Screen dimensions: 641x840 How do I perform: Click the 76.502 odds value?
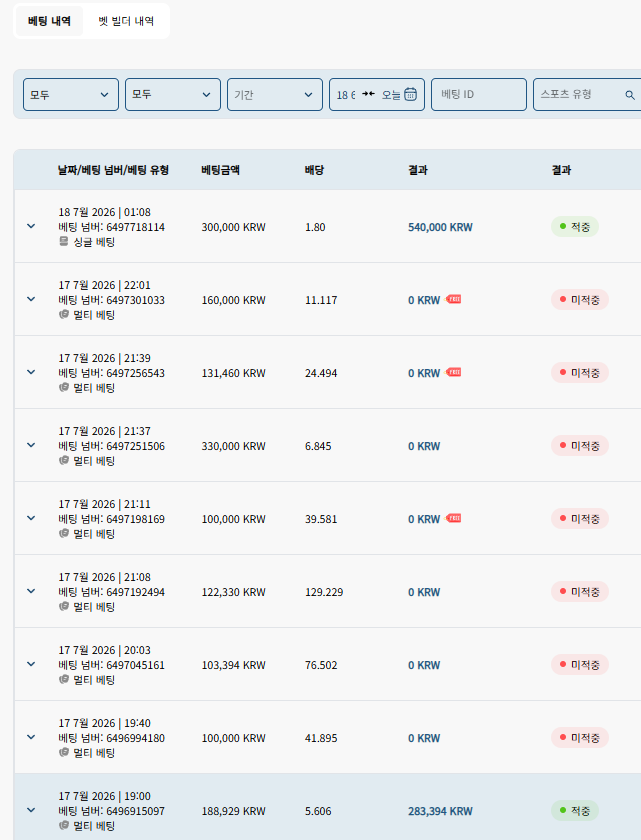click(321, 665)
